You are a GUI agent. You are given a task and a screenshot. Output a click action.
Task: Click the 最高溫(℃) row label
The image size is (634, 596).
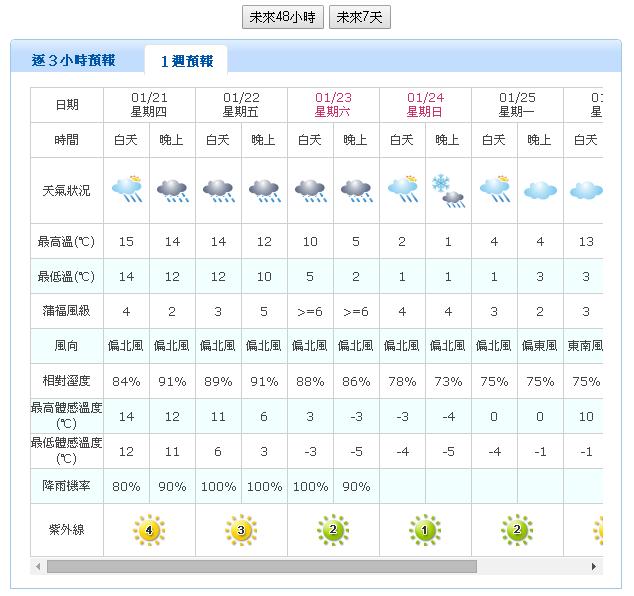pos(66,242)
